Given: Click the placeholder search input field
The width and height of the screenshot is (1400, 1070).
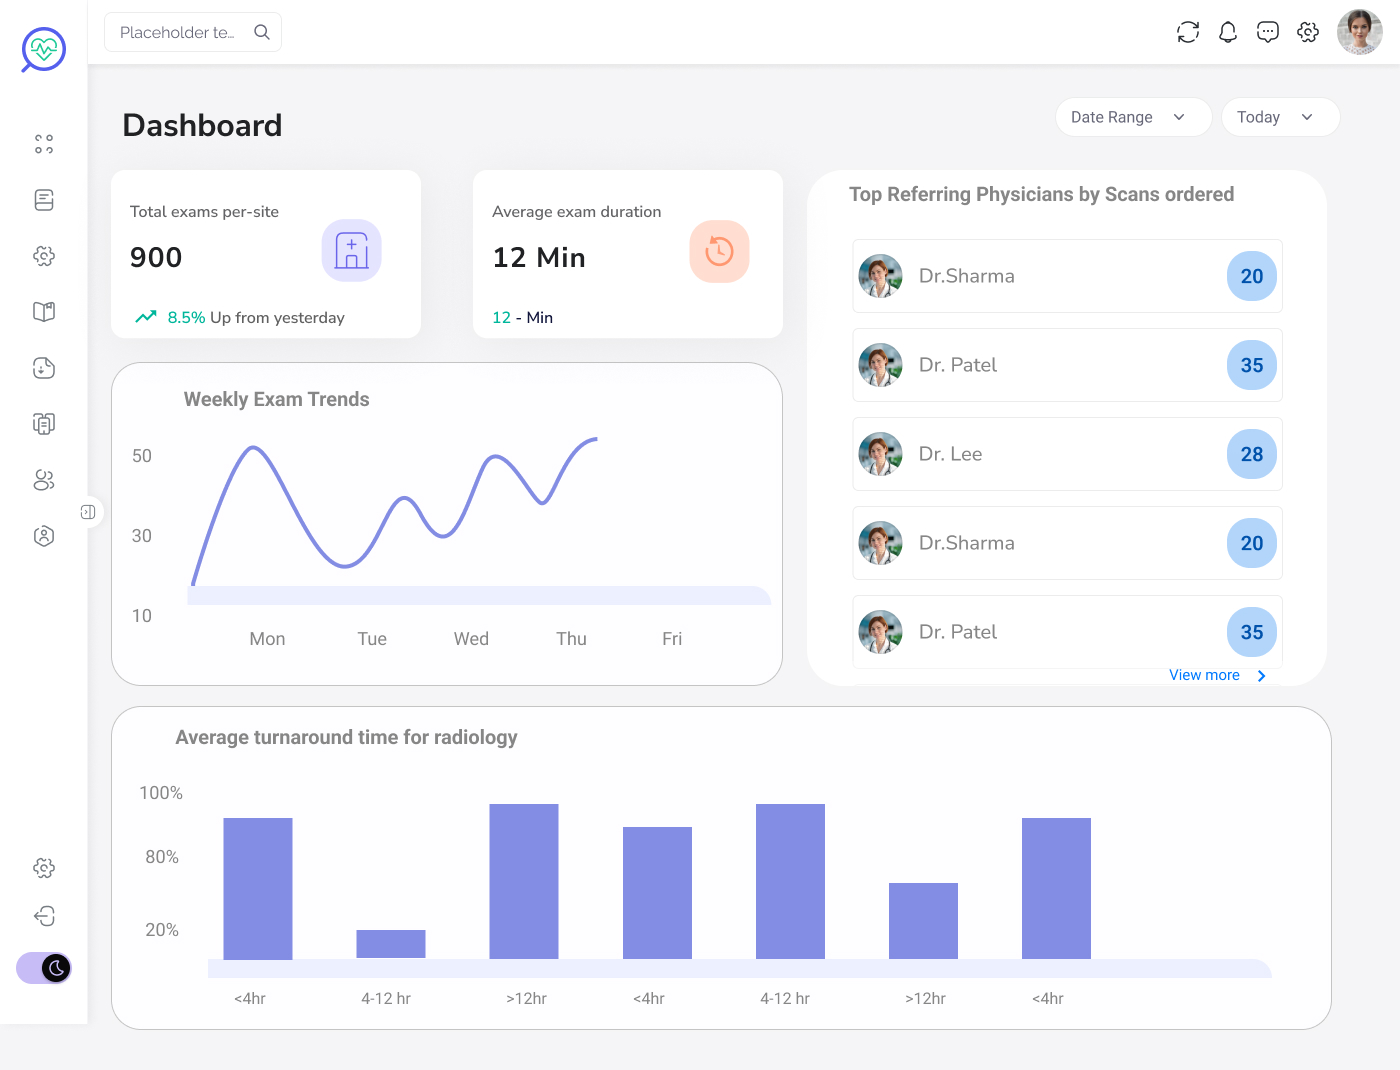Looking at the screenshot, I should pos(180,32).
